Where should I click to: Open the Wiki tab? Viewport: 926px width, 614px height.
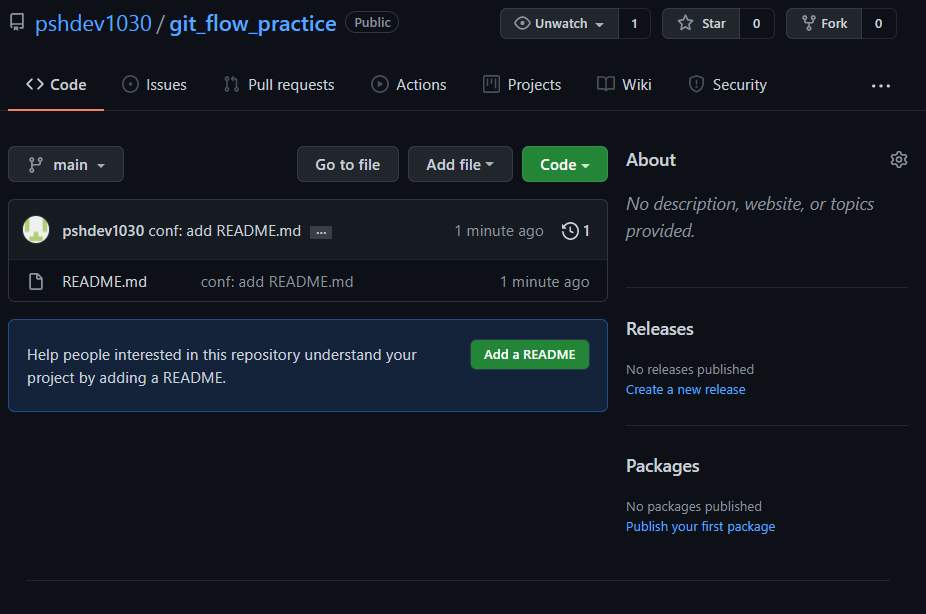coord(624,85)
